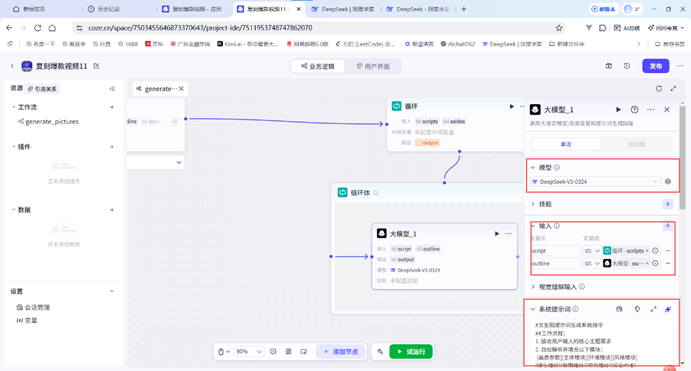The height and width of the screenshot is (371, 691).
Task: Switch to the first DeepSeek browser tab
Action: point(343,9)
